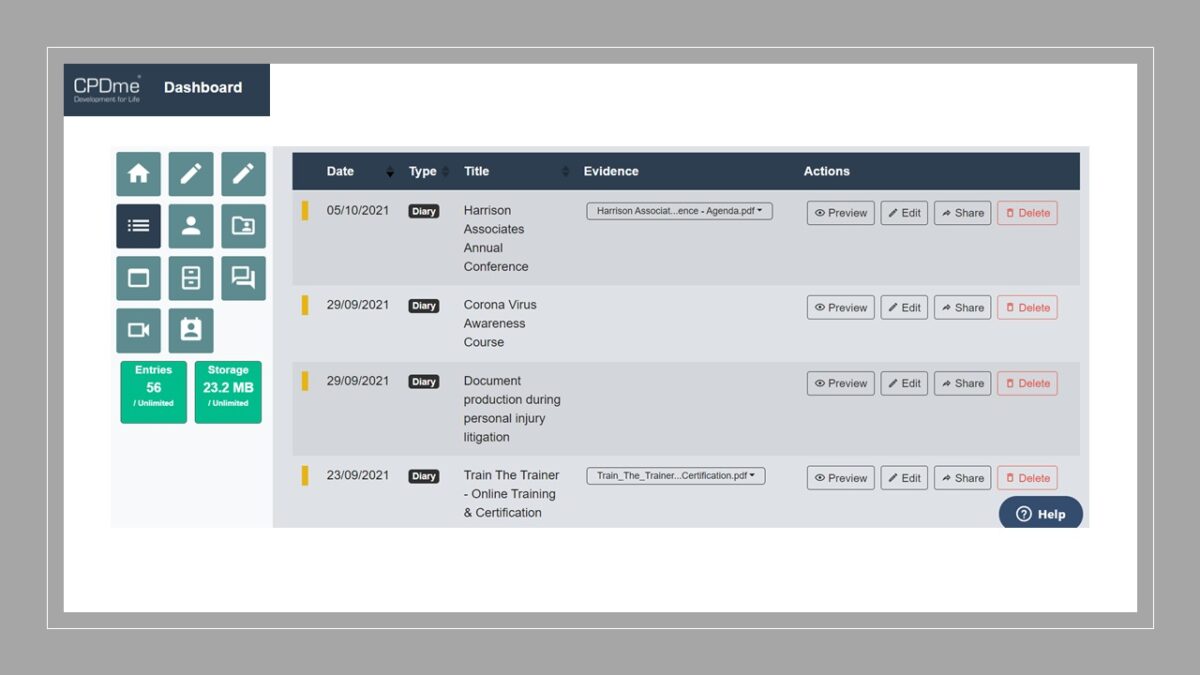Image resolution: width=1200 pixels, height=675 pixels.
Task: Open the archive cabinet icon
Action: (x=191, y=278)
